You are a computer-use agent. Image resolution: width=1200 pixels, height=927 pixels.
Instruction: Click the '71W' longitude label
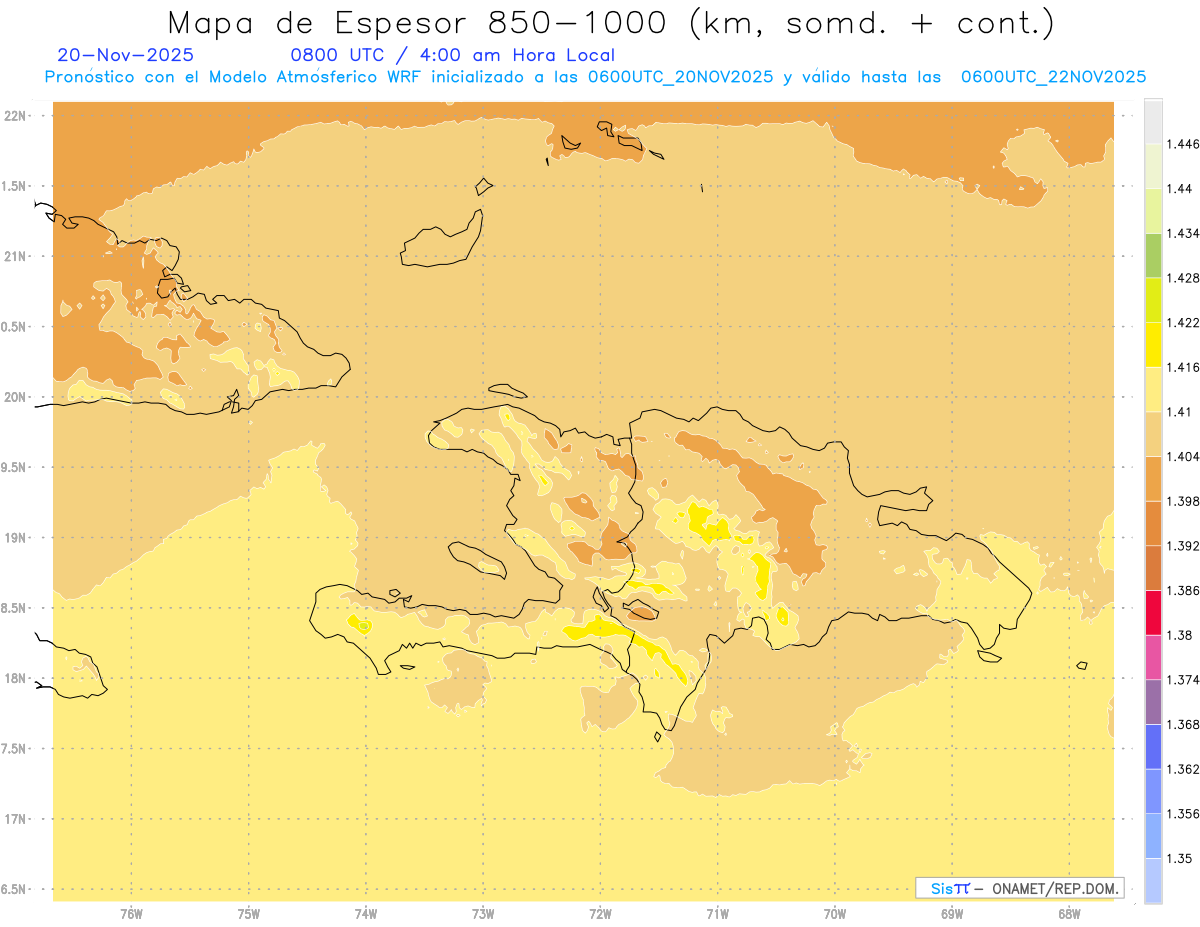[x=717, y=914]
